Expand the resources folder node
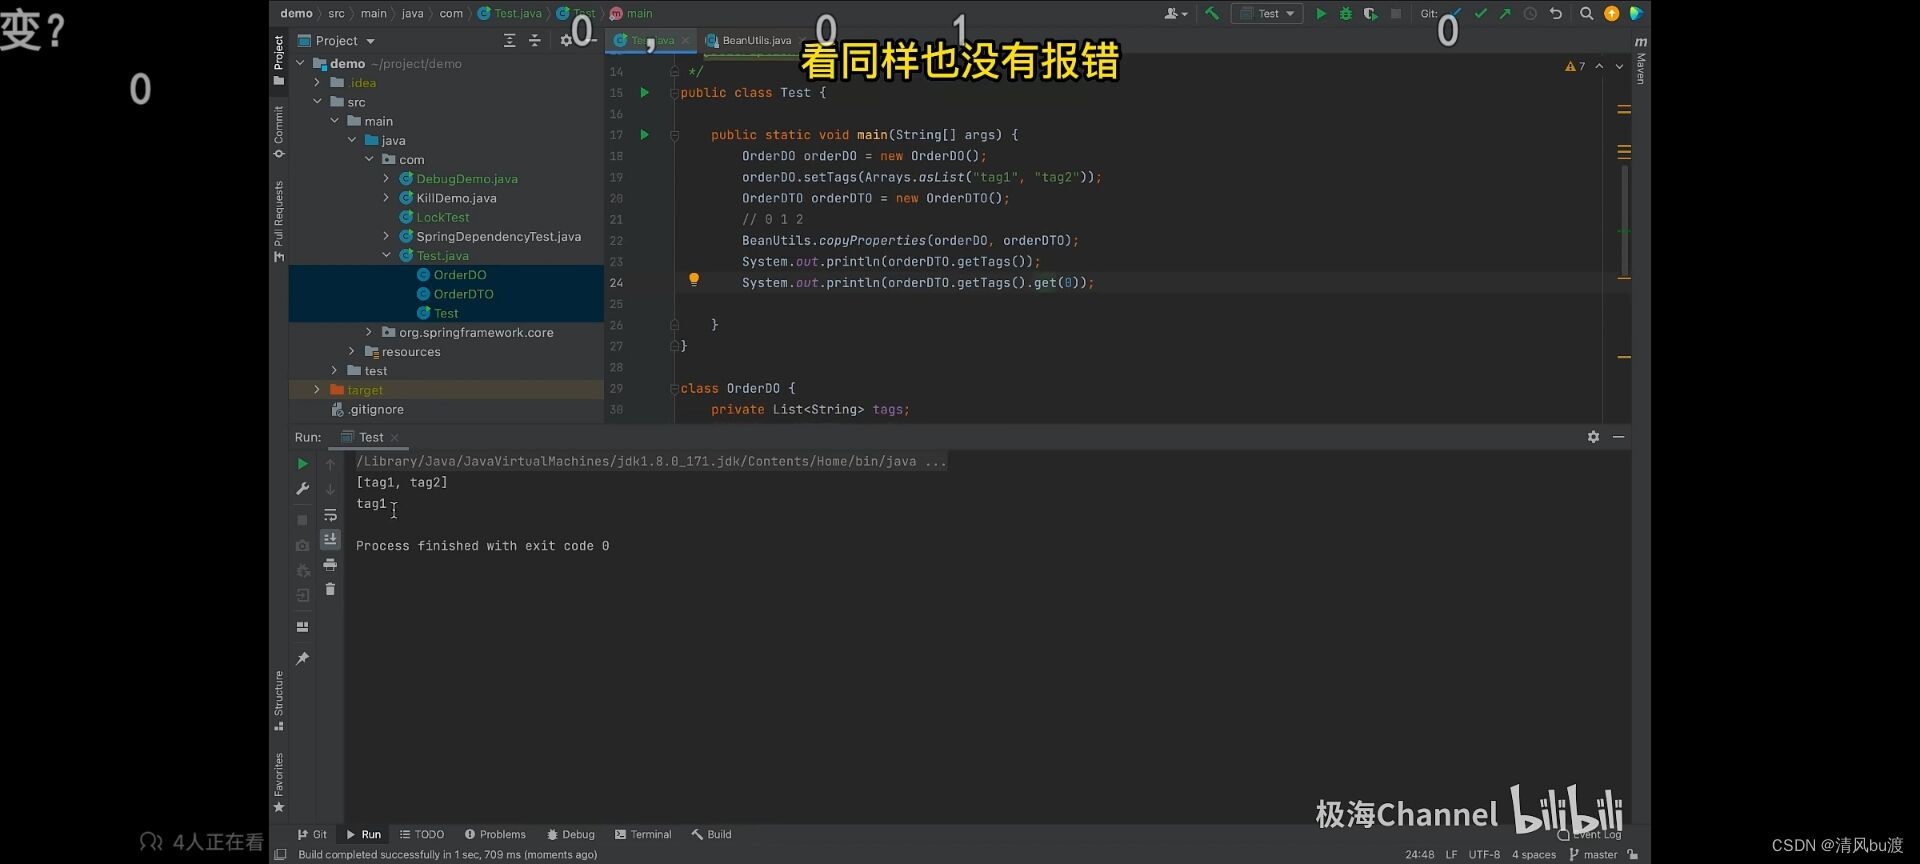Viewport: 1920px width, 864px height. click(352, 352)
